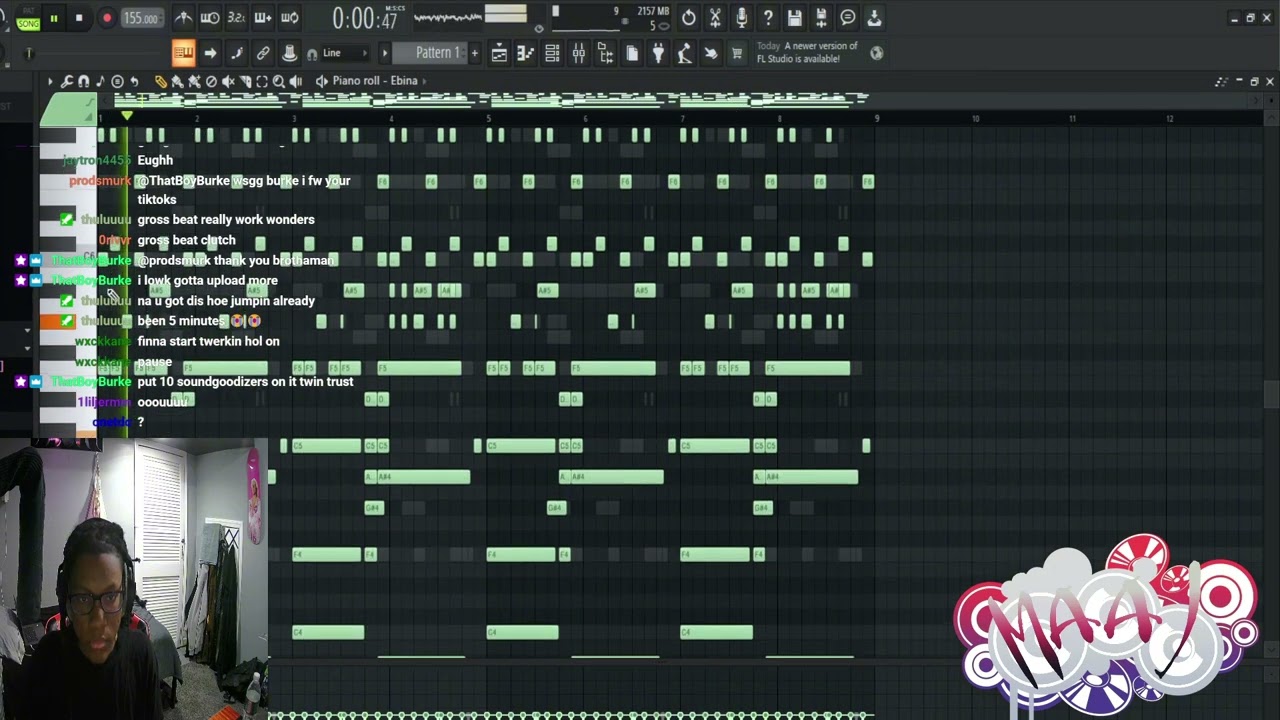Image resolution: width=1280 pixels, height=720 pixels.
Task: Open the piano roll view icon
Action: pyautogui.click(x=525, y=53)
